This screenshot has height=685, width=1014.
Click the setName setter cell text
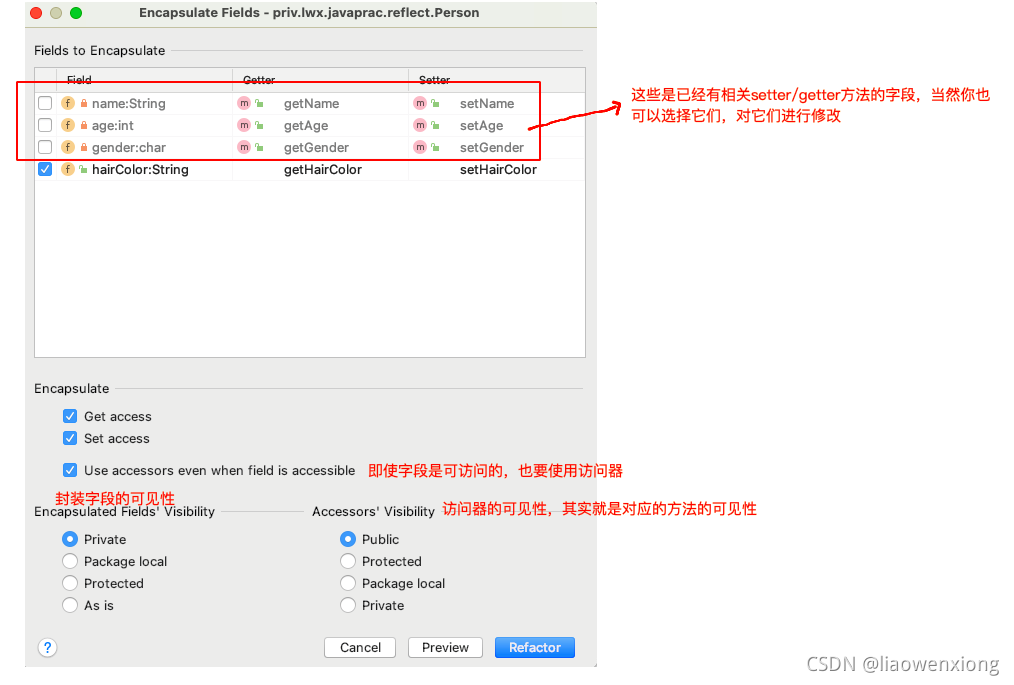tap(487, 103)
